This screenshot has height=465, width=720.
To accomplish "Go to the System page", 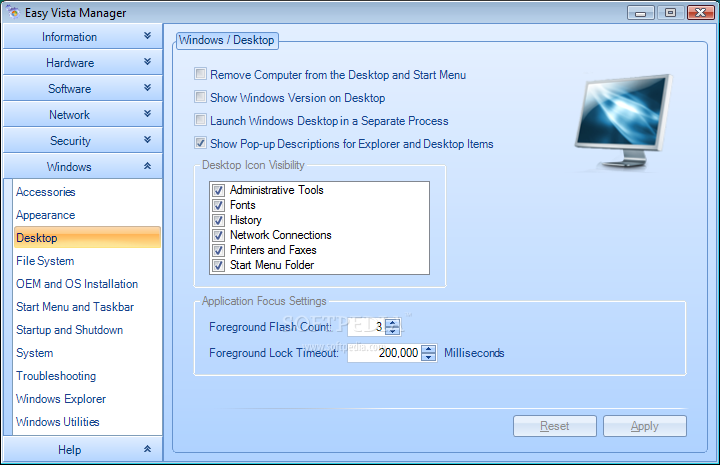I will pyautogui.click(x=34, y=353).
